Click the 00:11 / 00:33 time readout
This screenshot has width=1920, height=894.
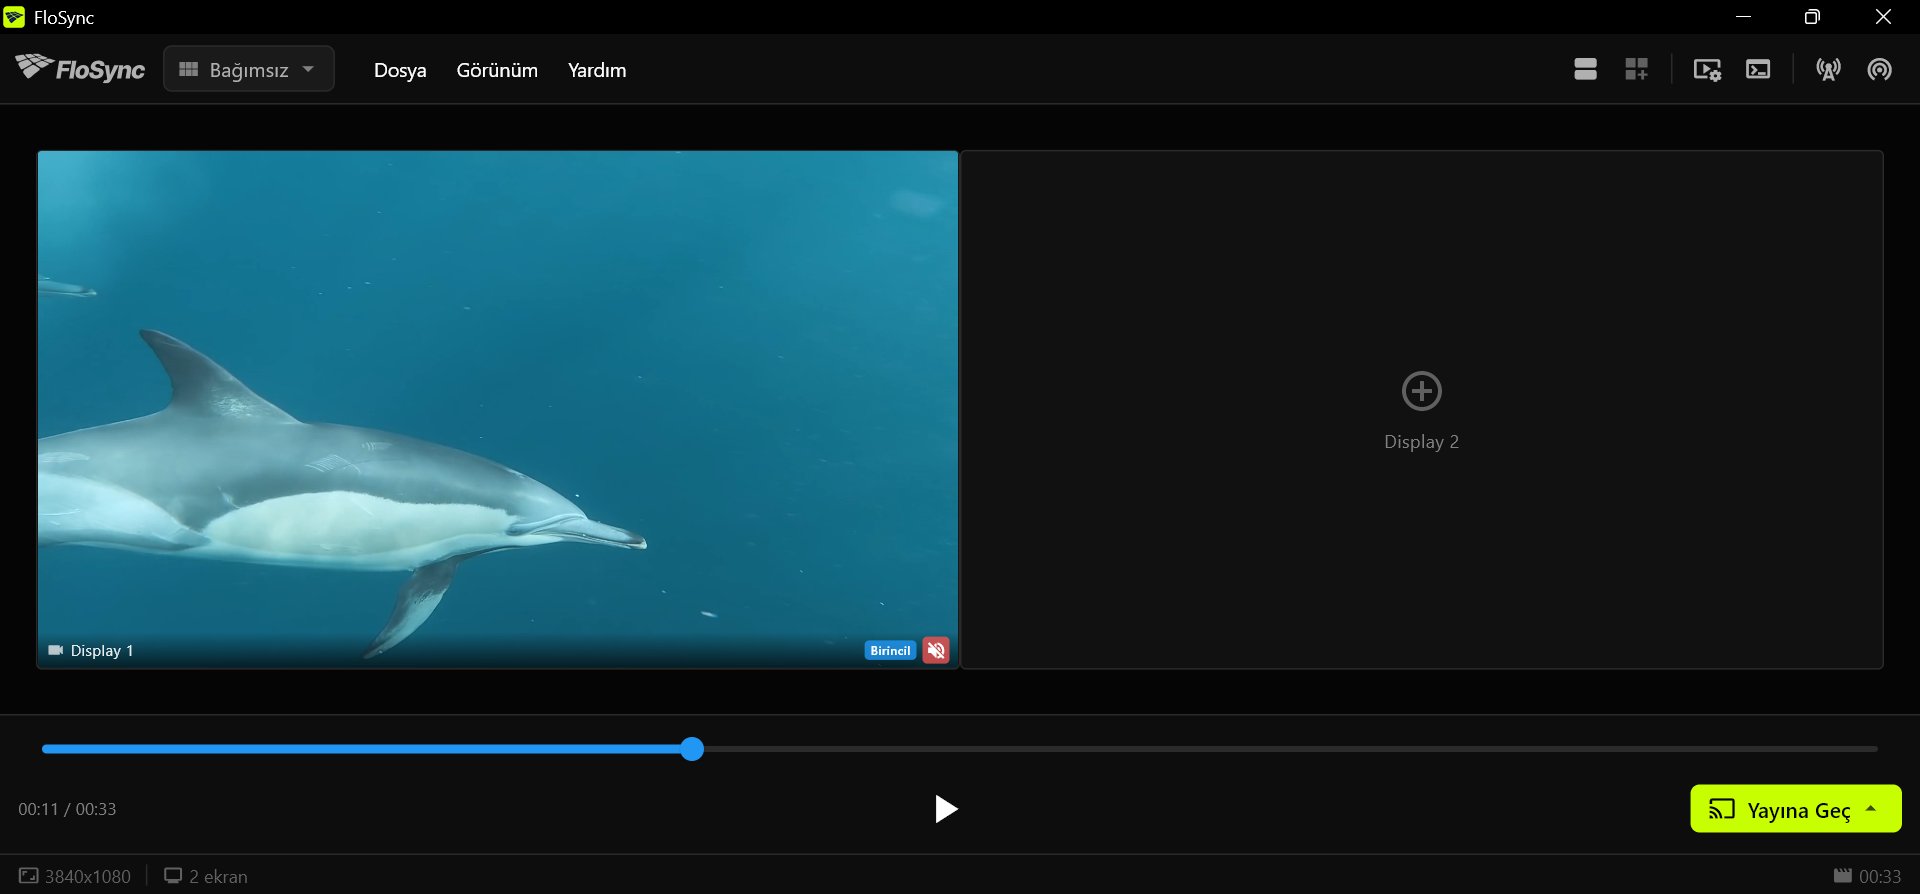coord(67,809)
